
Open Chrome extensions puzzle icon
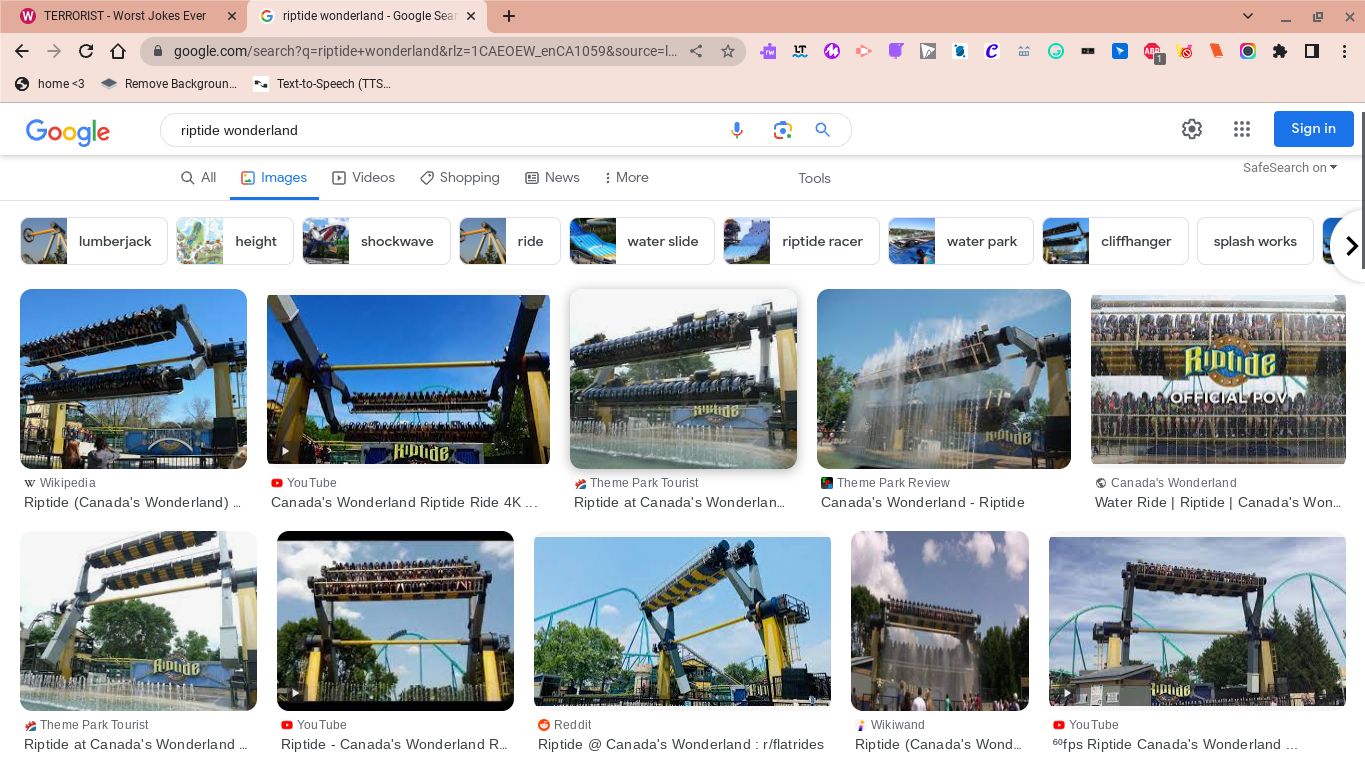1280,51
